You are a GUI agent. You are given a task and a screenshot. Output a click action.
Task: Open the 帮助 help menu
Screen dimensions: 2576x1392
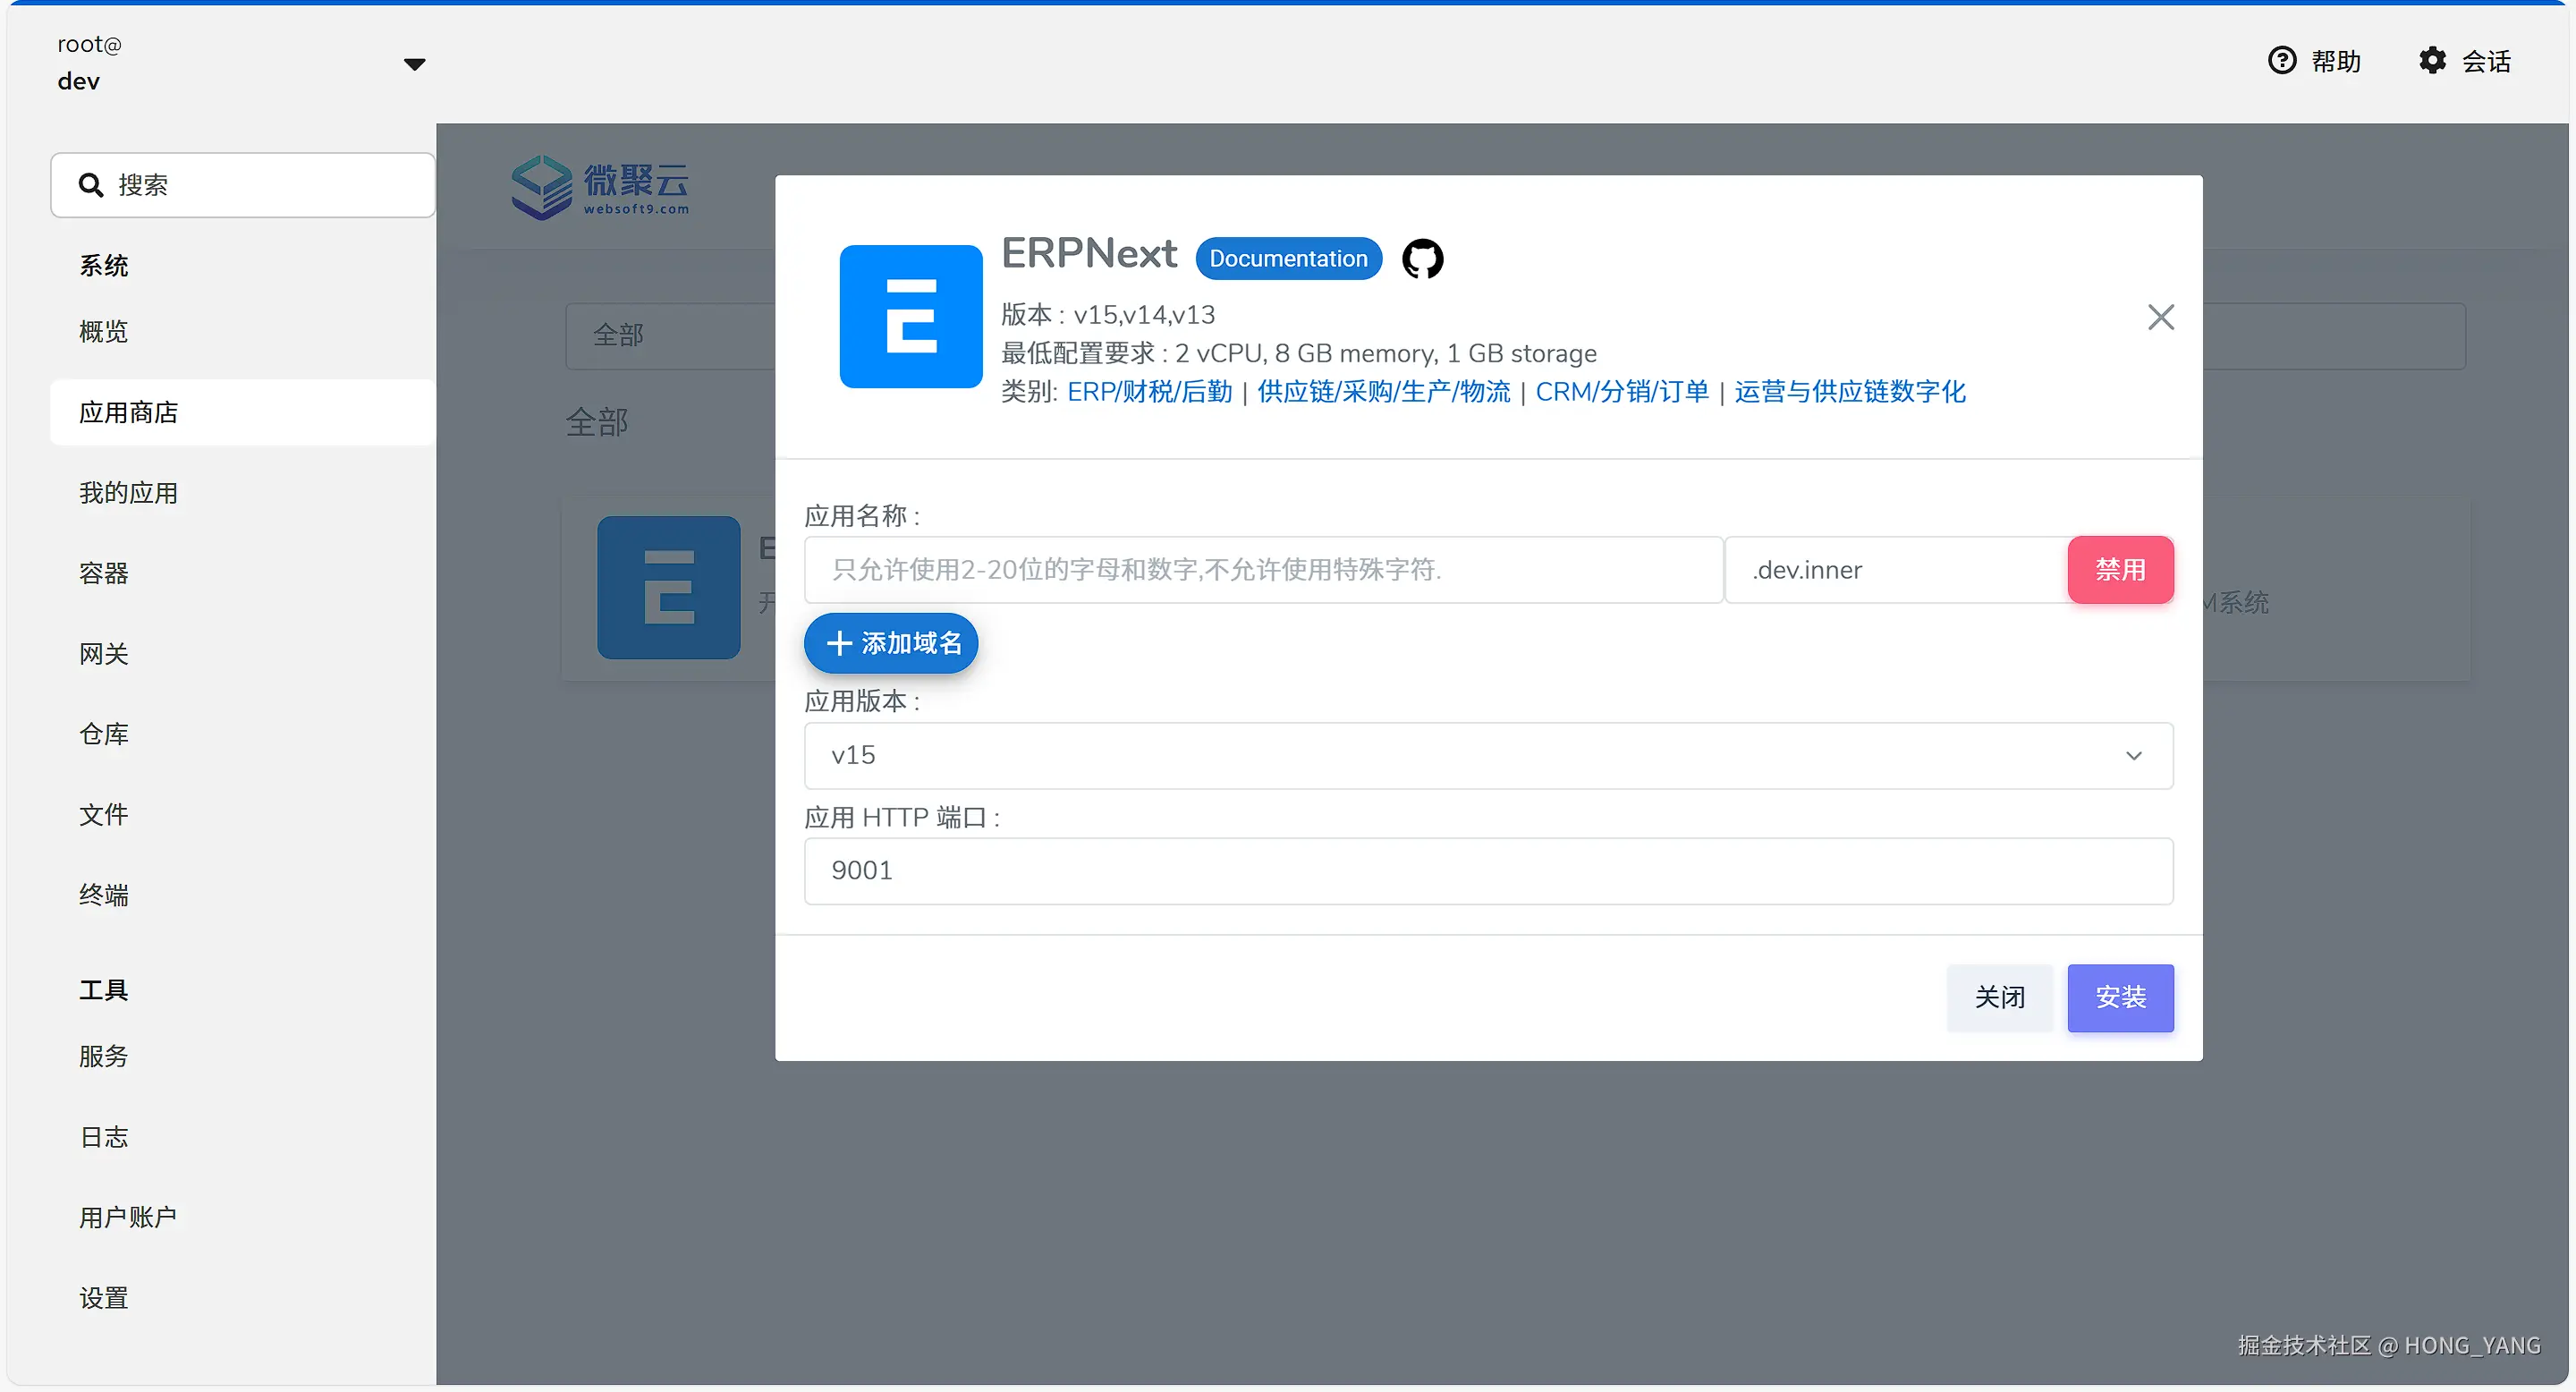[x=2315, y=60]
